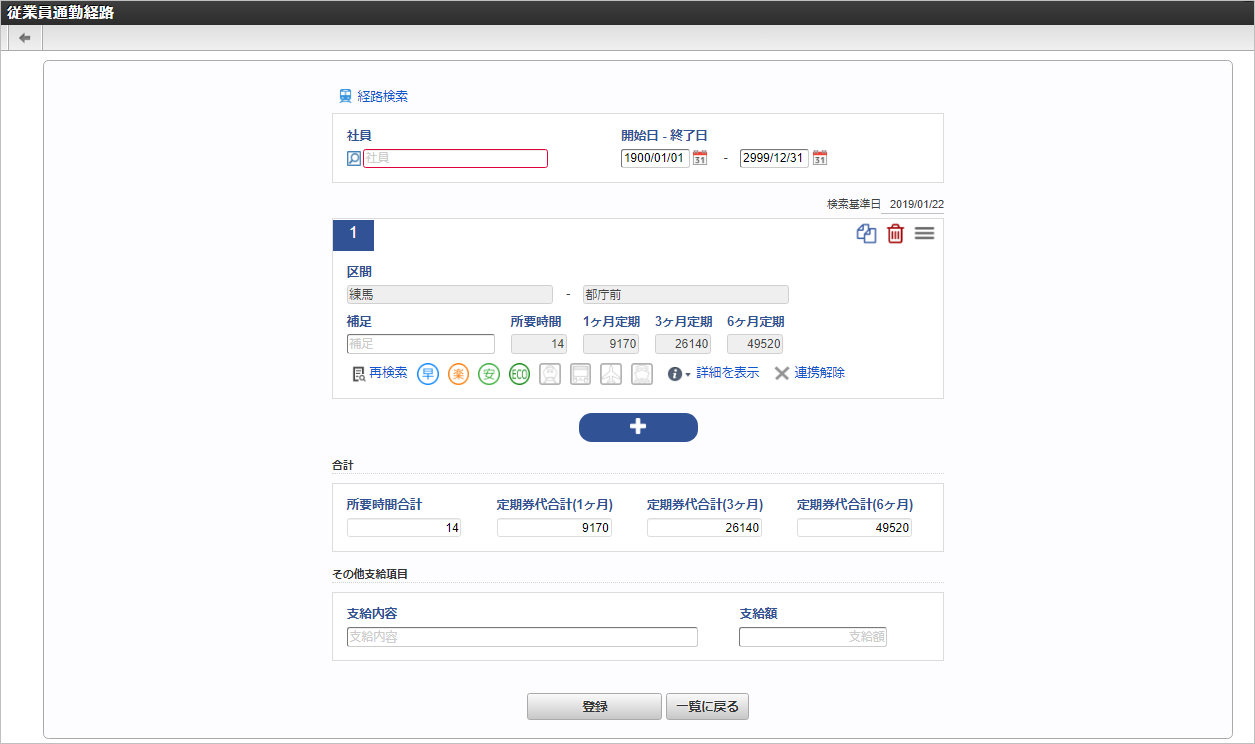Click the 練馬 departure station field

coord(450,294)
